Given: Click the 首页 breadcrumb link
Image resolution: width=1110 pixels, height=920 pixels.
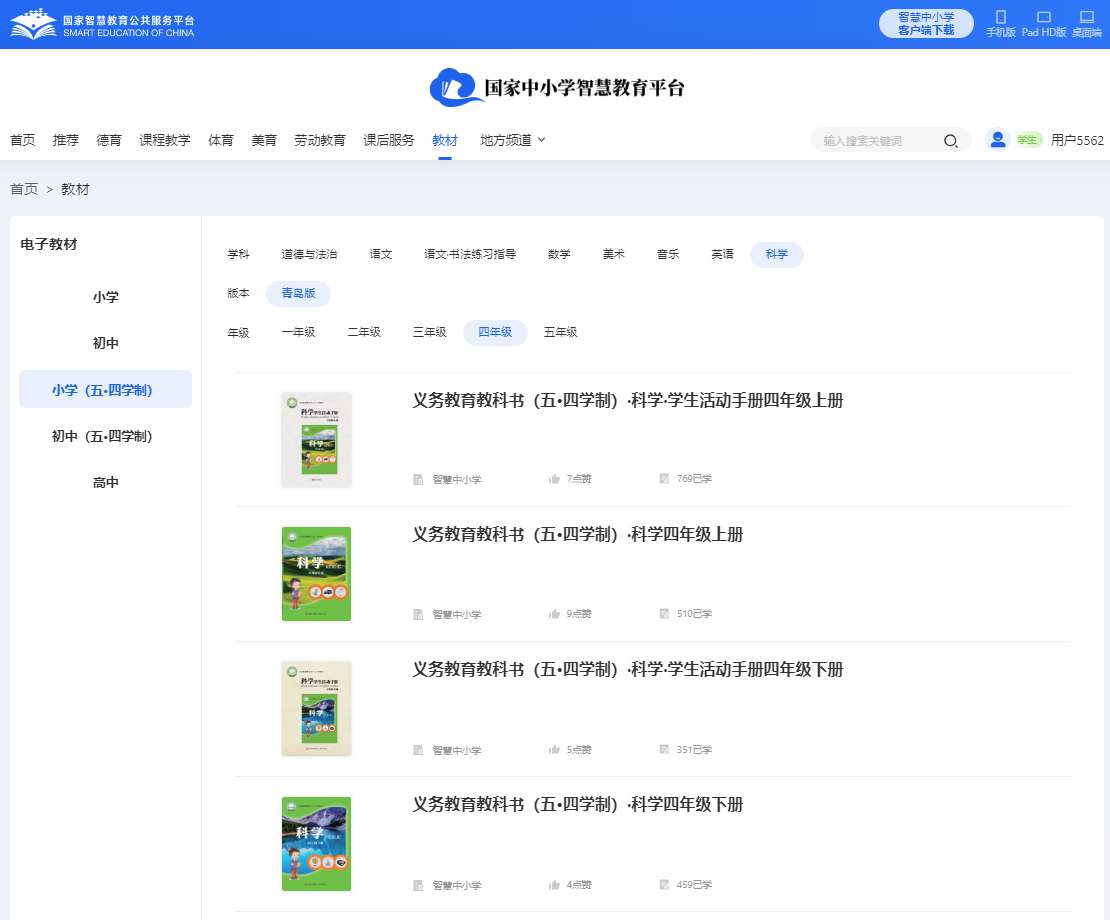Looking at the screenshot, I should 24,189.
